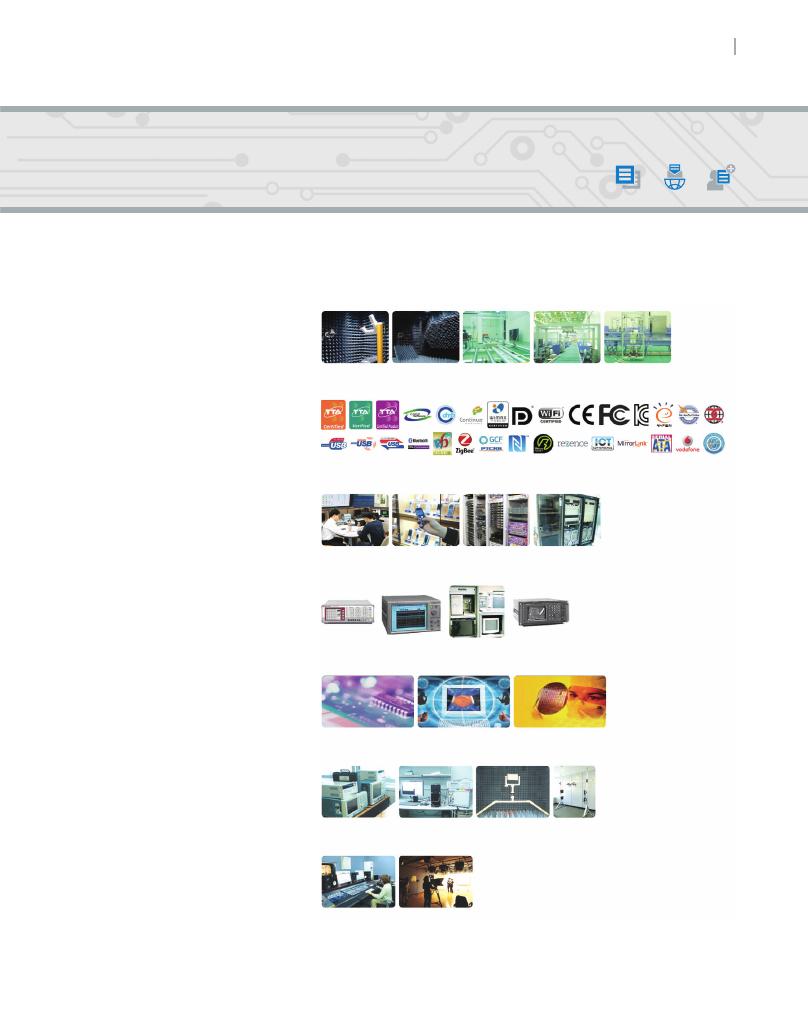
Task: Open the yellow wafer inspection image
Action: coord(560,701)
